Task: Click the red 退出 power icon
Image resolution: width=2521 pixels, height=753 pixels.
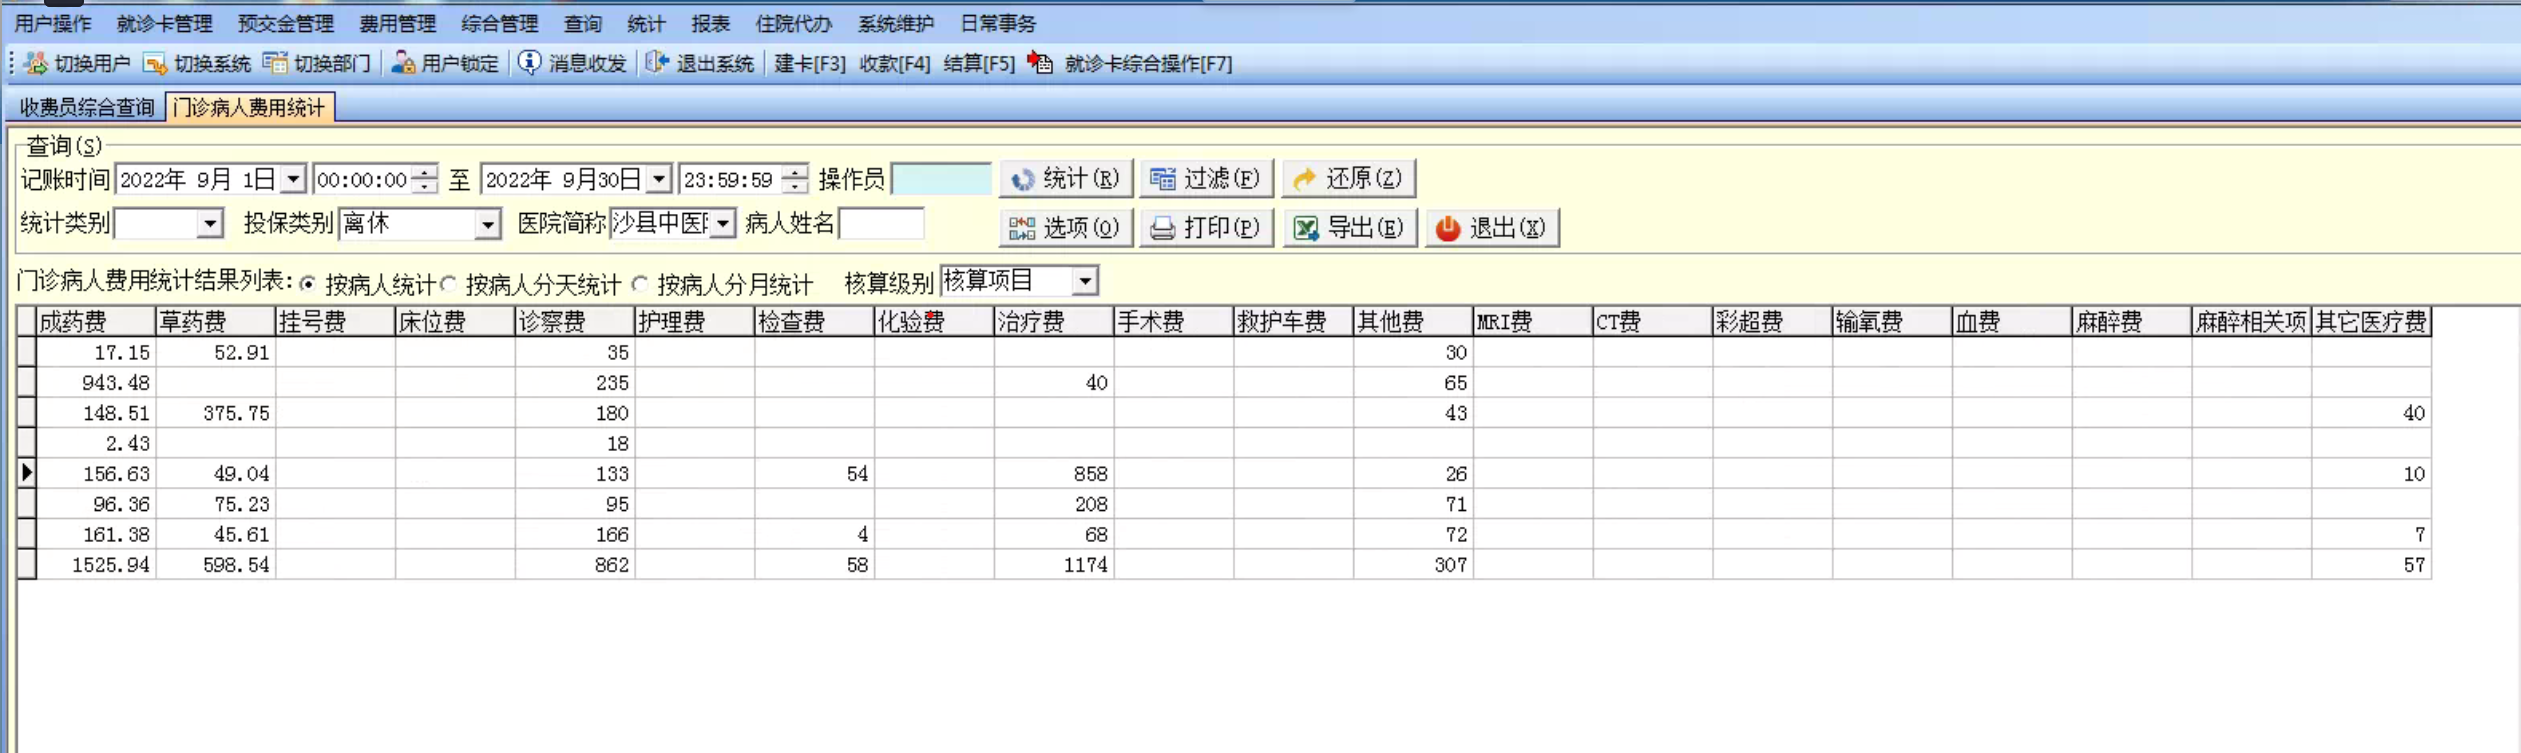Action: (1447, 228)
